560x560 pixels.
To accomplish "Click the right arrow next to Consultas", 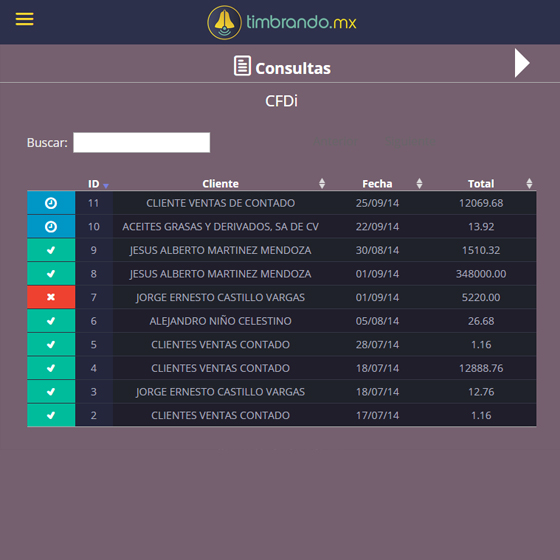I will click(522, 63).
